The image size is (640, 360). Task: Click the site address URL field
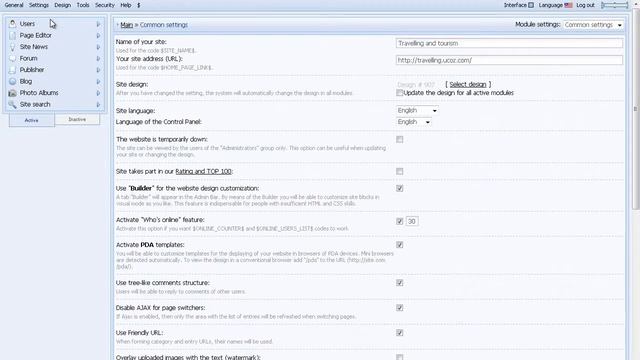tap(509, 60)
